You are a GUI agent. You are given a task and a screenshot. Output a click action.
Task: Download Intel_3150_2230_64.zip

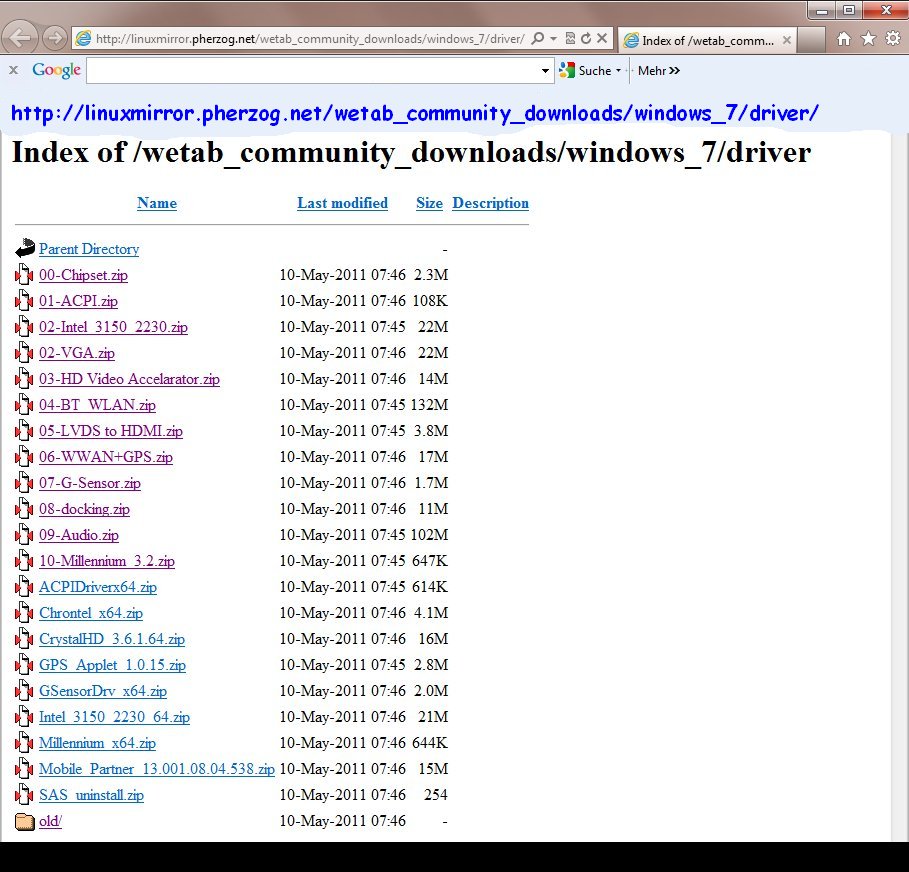pos(115,717)
